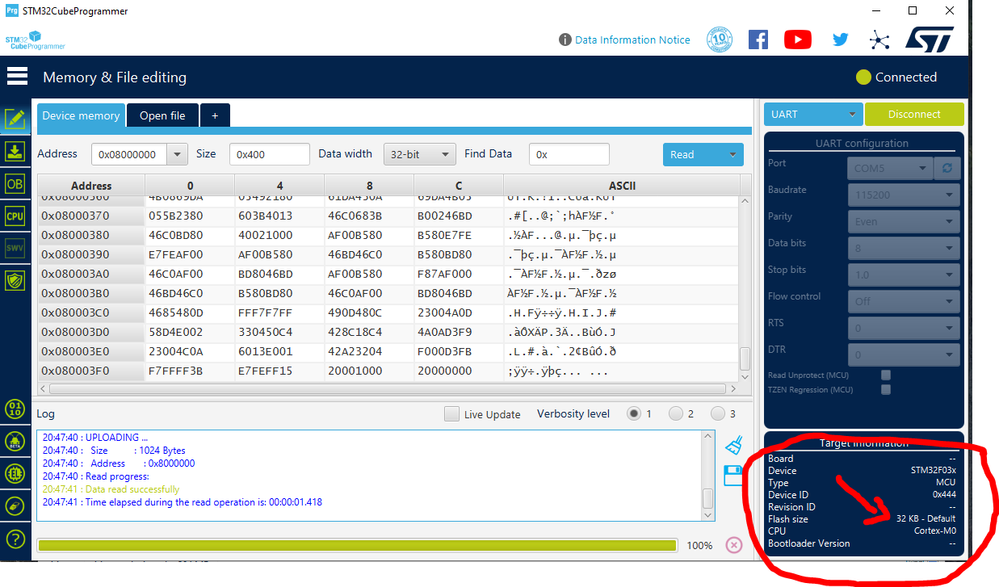The width and height of the screenshot is (999, 587).
Task: Open the Option Bytes OB icon
Action: point(15,184)
